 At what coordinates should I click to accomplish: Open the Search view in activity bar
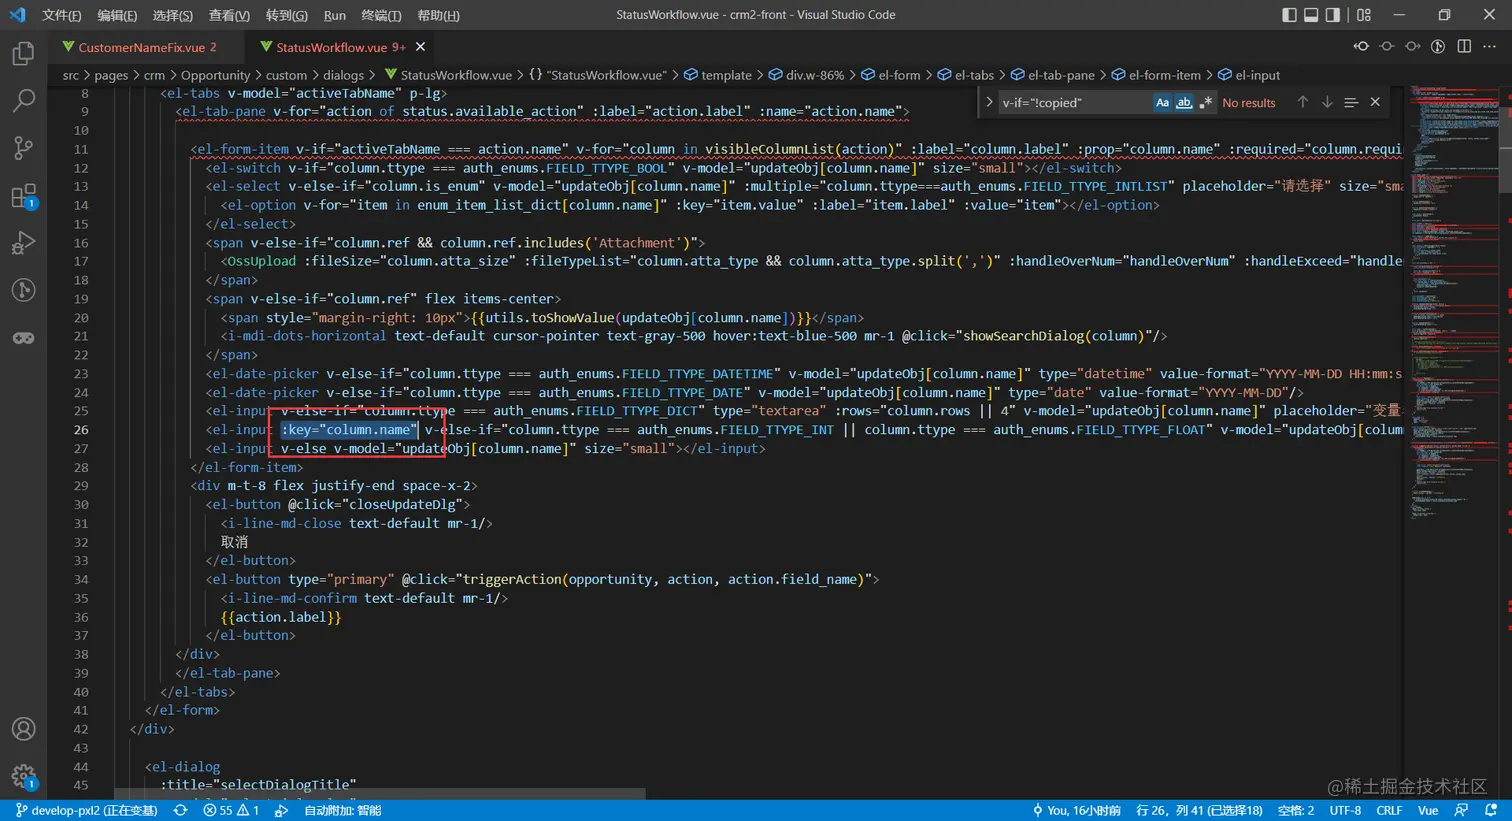pyautogui.click(x=23, y=100)
